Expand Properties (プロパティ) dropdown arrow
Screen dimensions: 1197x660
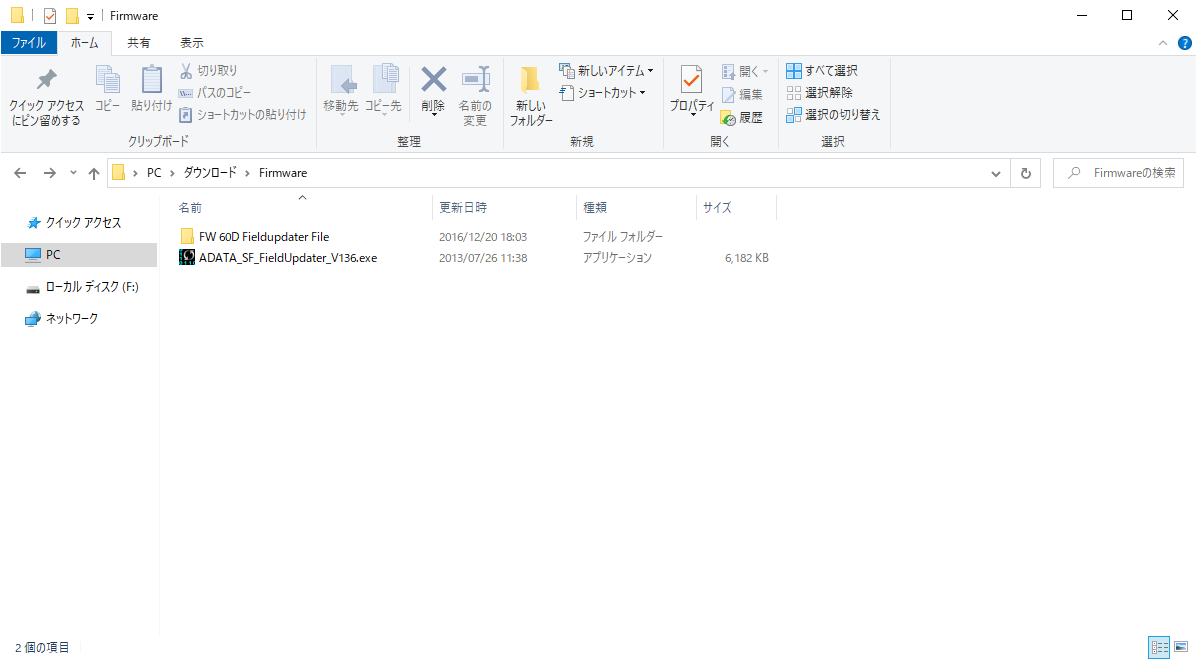(x=692, y=116)
